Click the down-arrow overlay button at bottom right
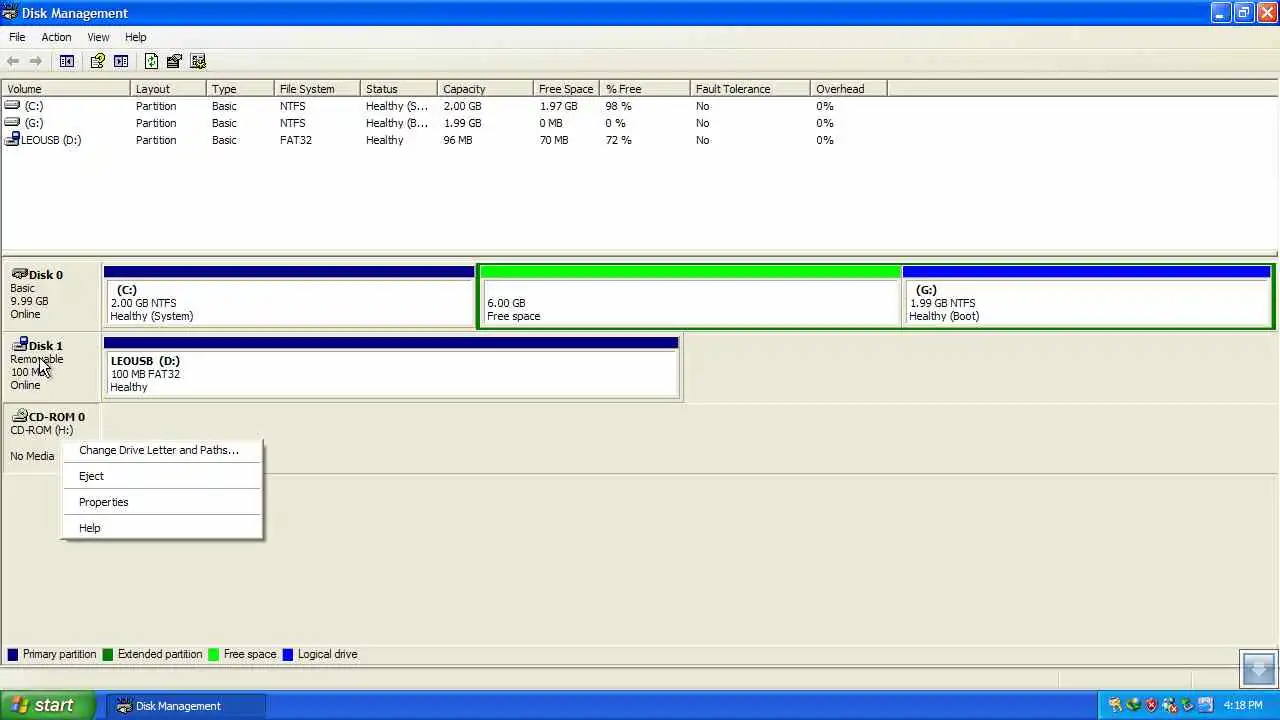 [1259, 668]
